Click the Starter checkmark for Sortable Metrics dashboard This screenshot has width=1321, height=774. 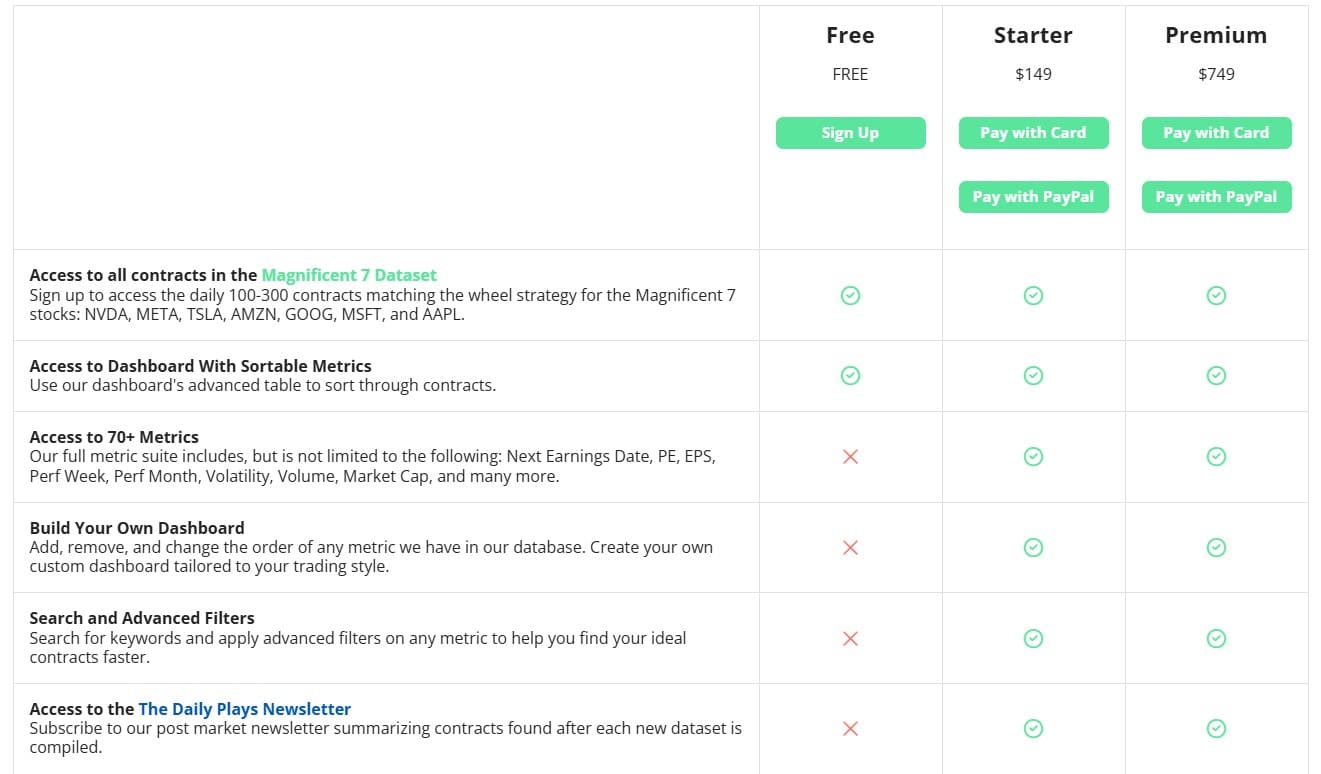click(1033, 375)
